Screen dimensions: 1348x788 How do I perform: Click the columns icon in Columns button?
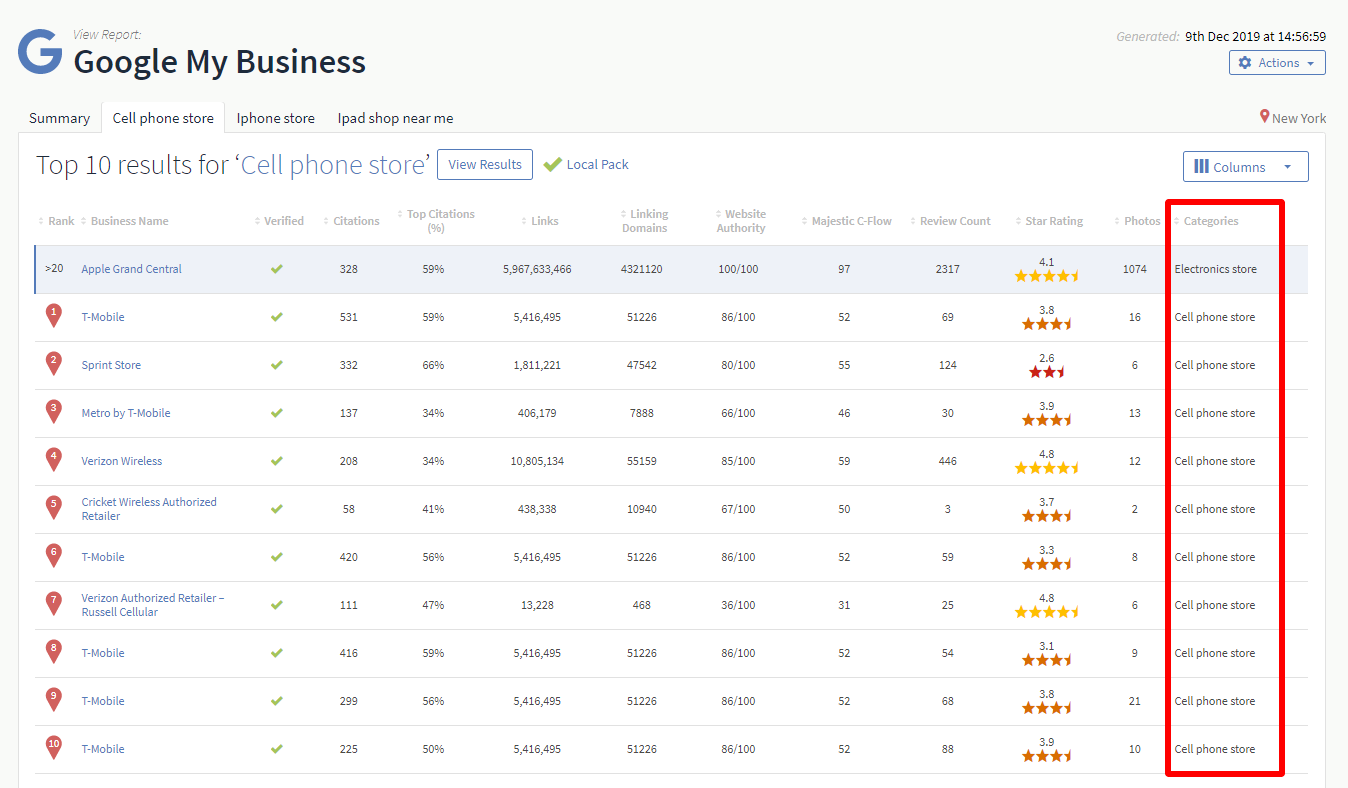click(1202, 166)
